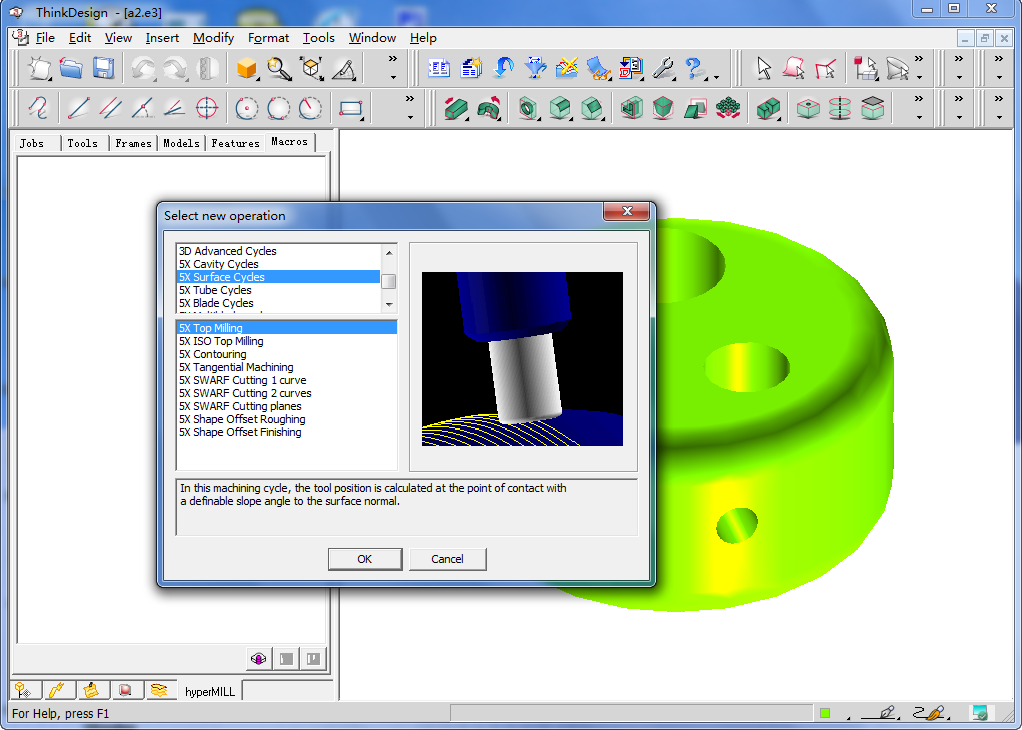Screen dimensions: 1022x730
Task: Open the Insert menu
Action: pos(162,38)
